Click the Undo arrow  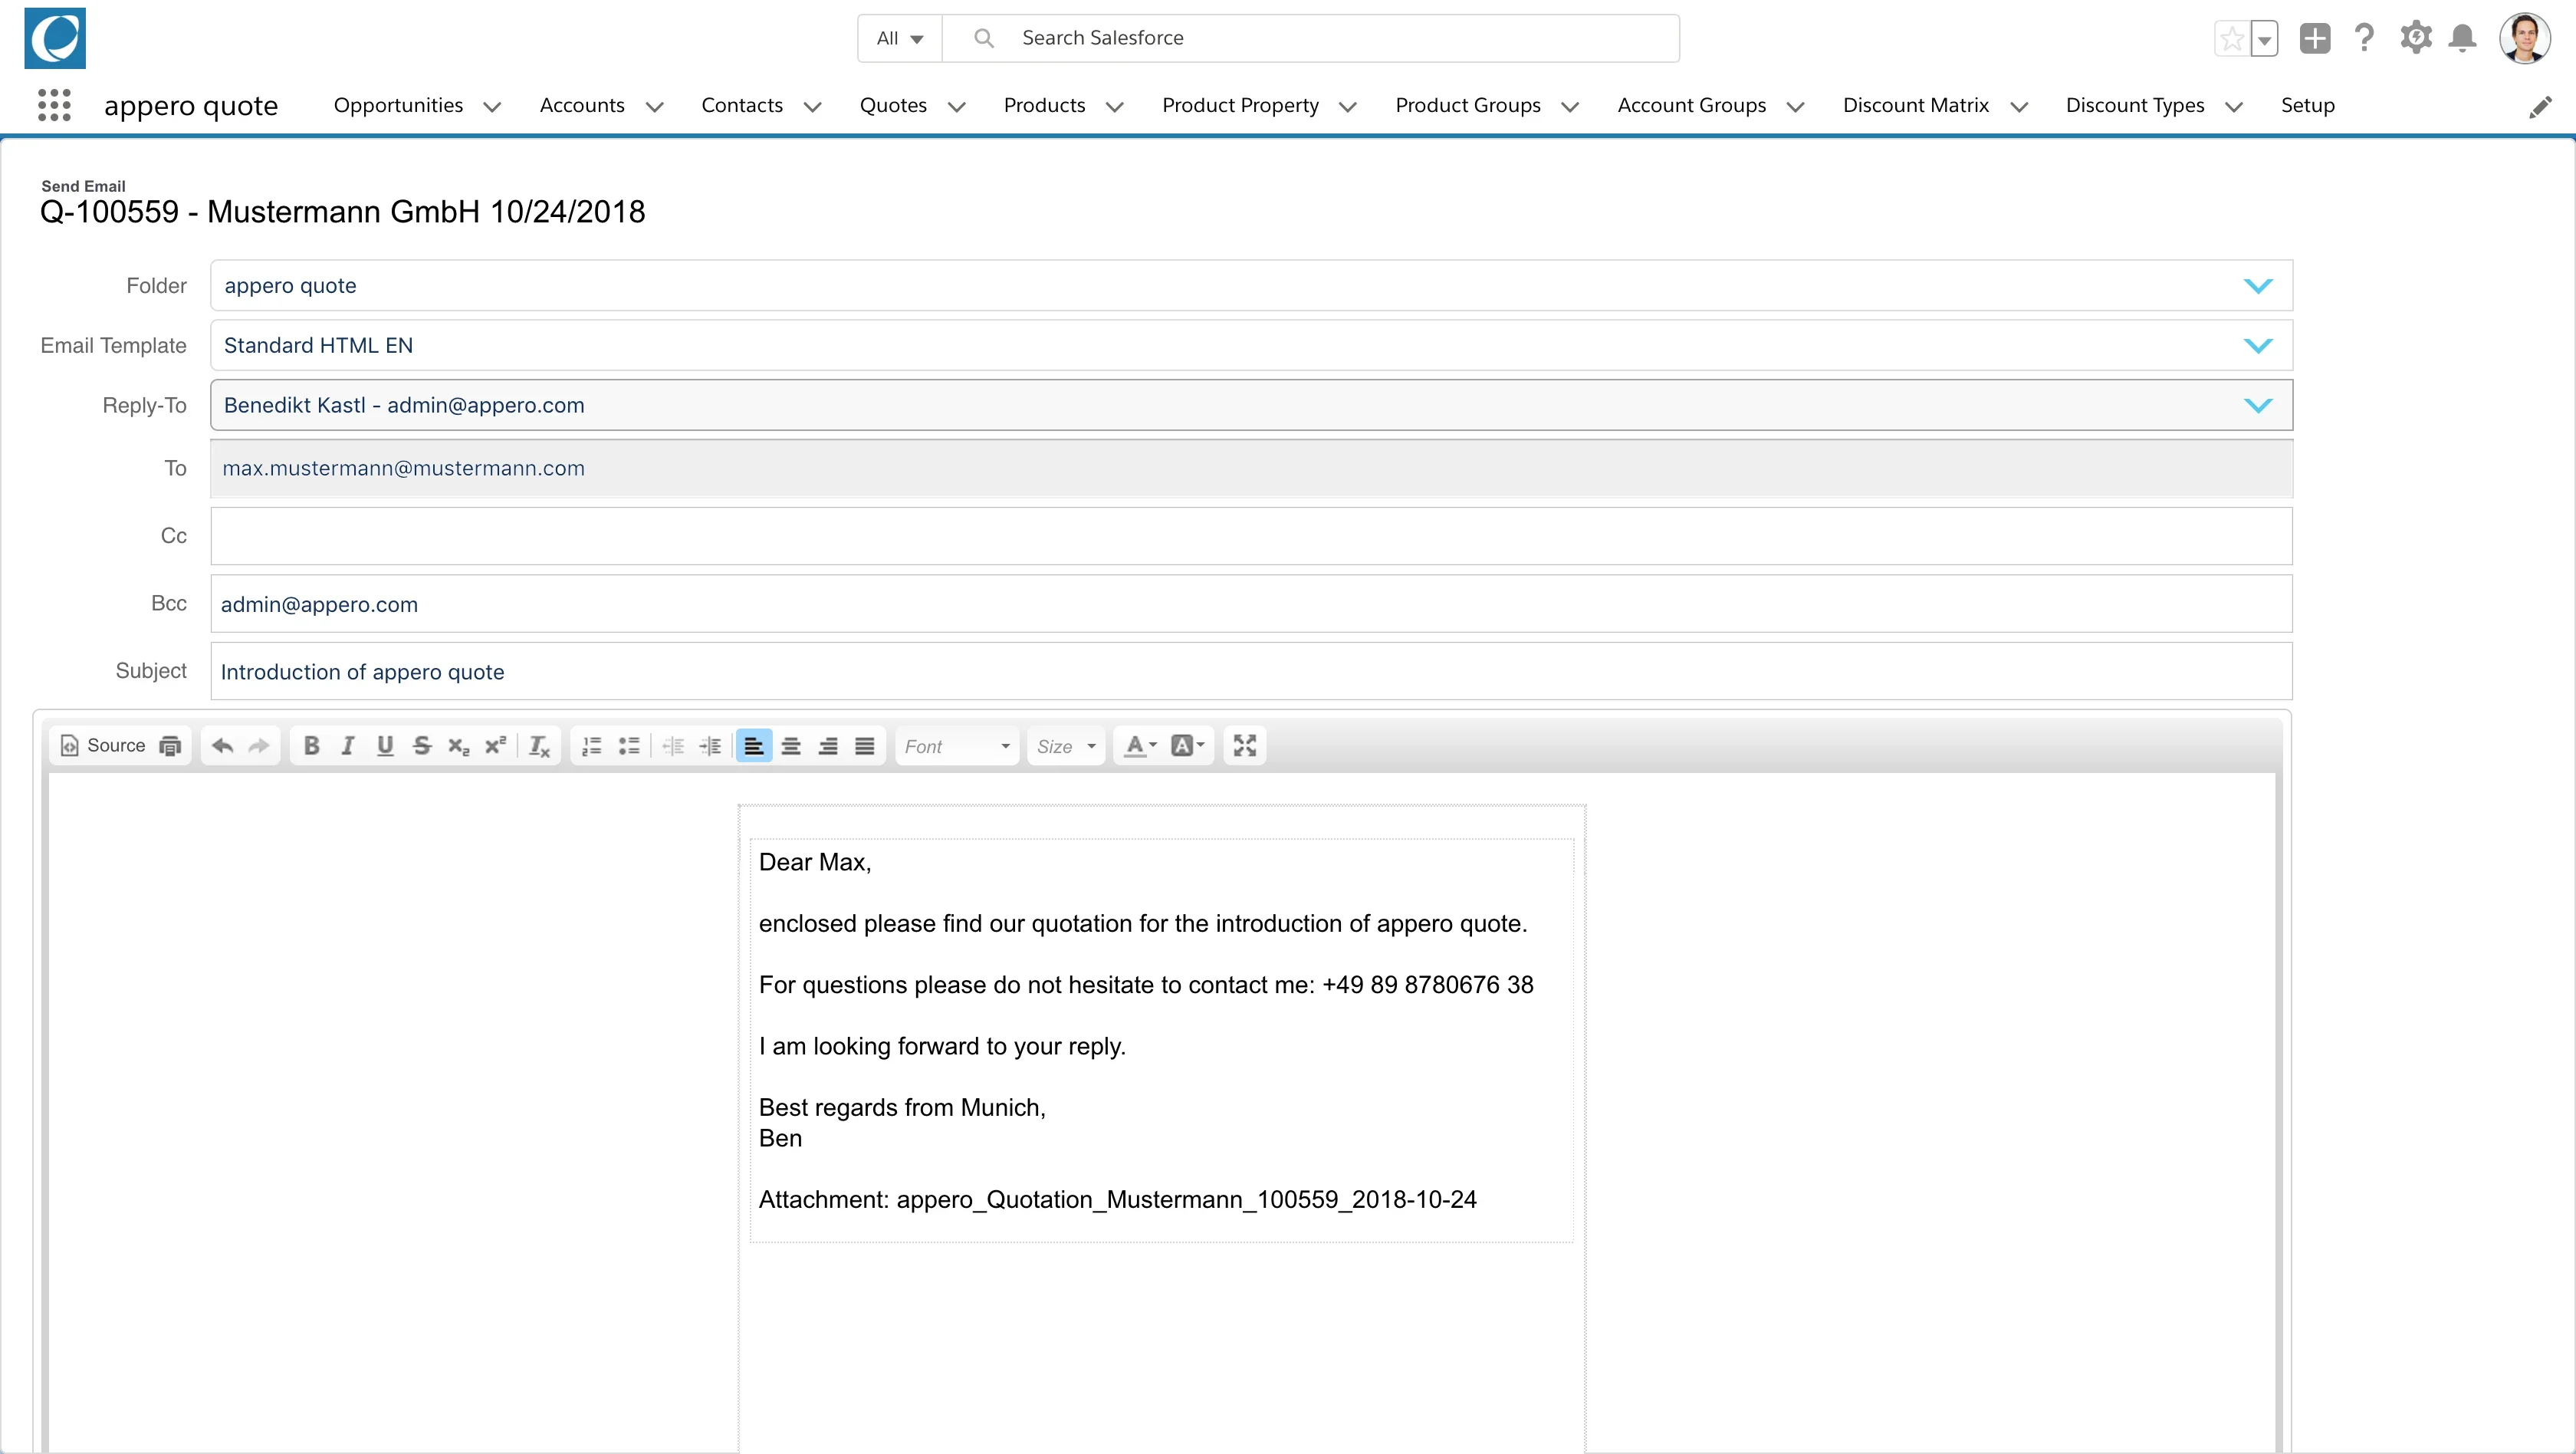[222, 745]
